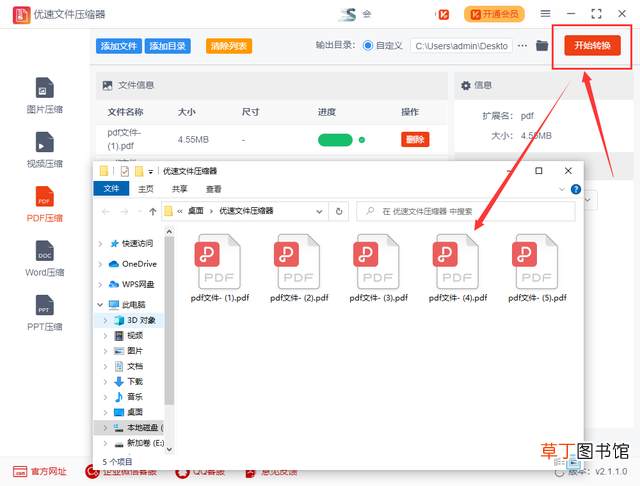Click the 官方网址 official website link
The height and width of the screenshot is (486, 640).
(x=40, y=472)
